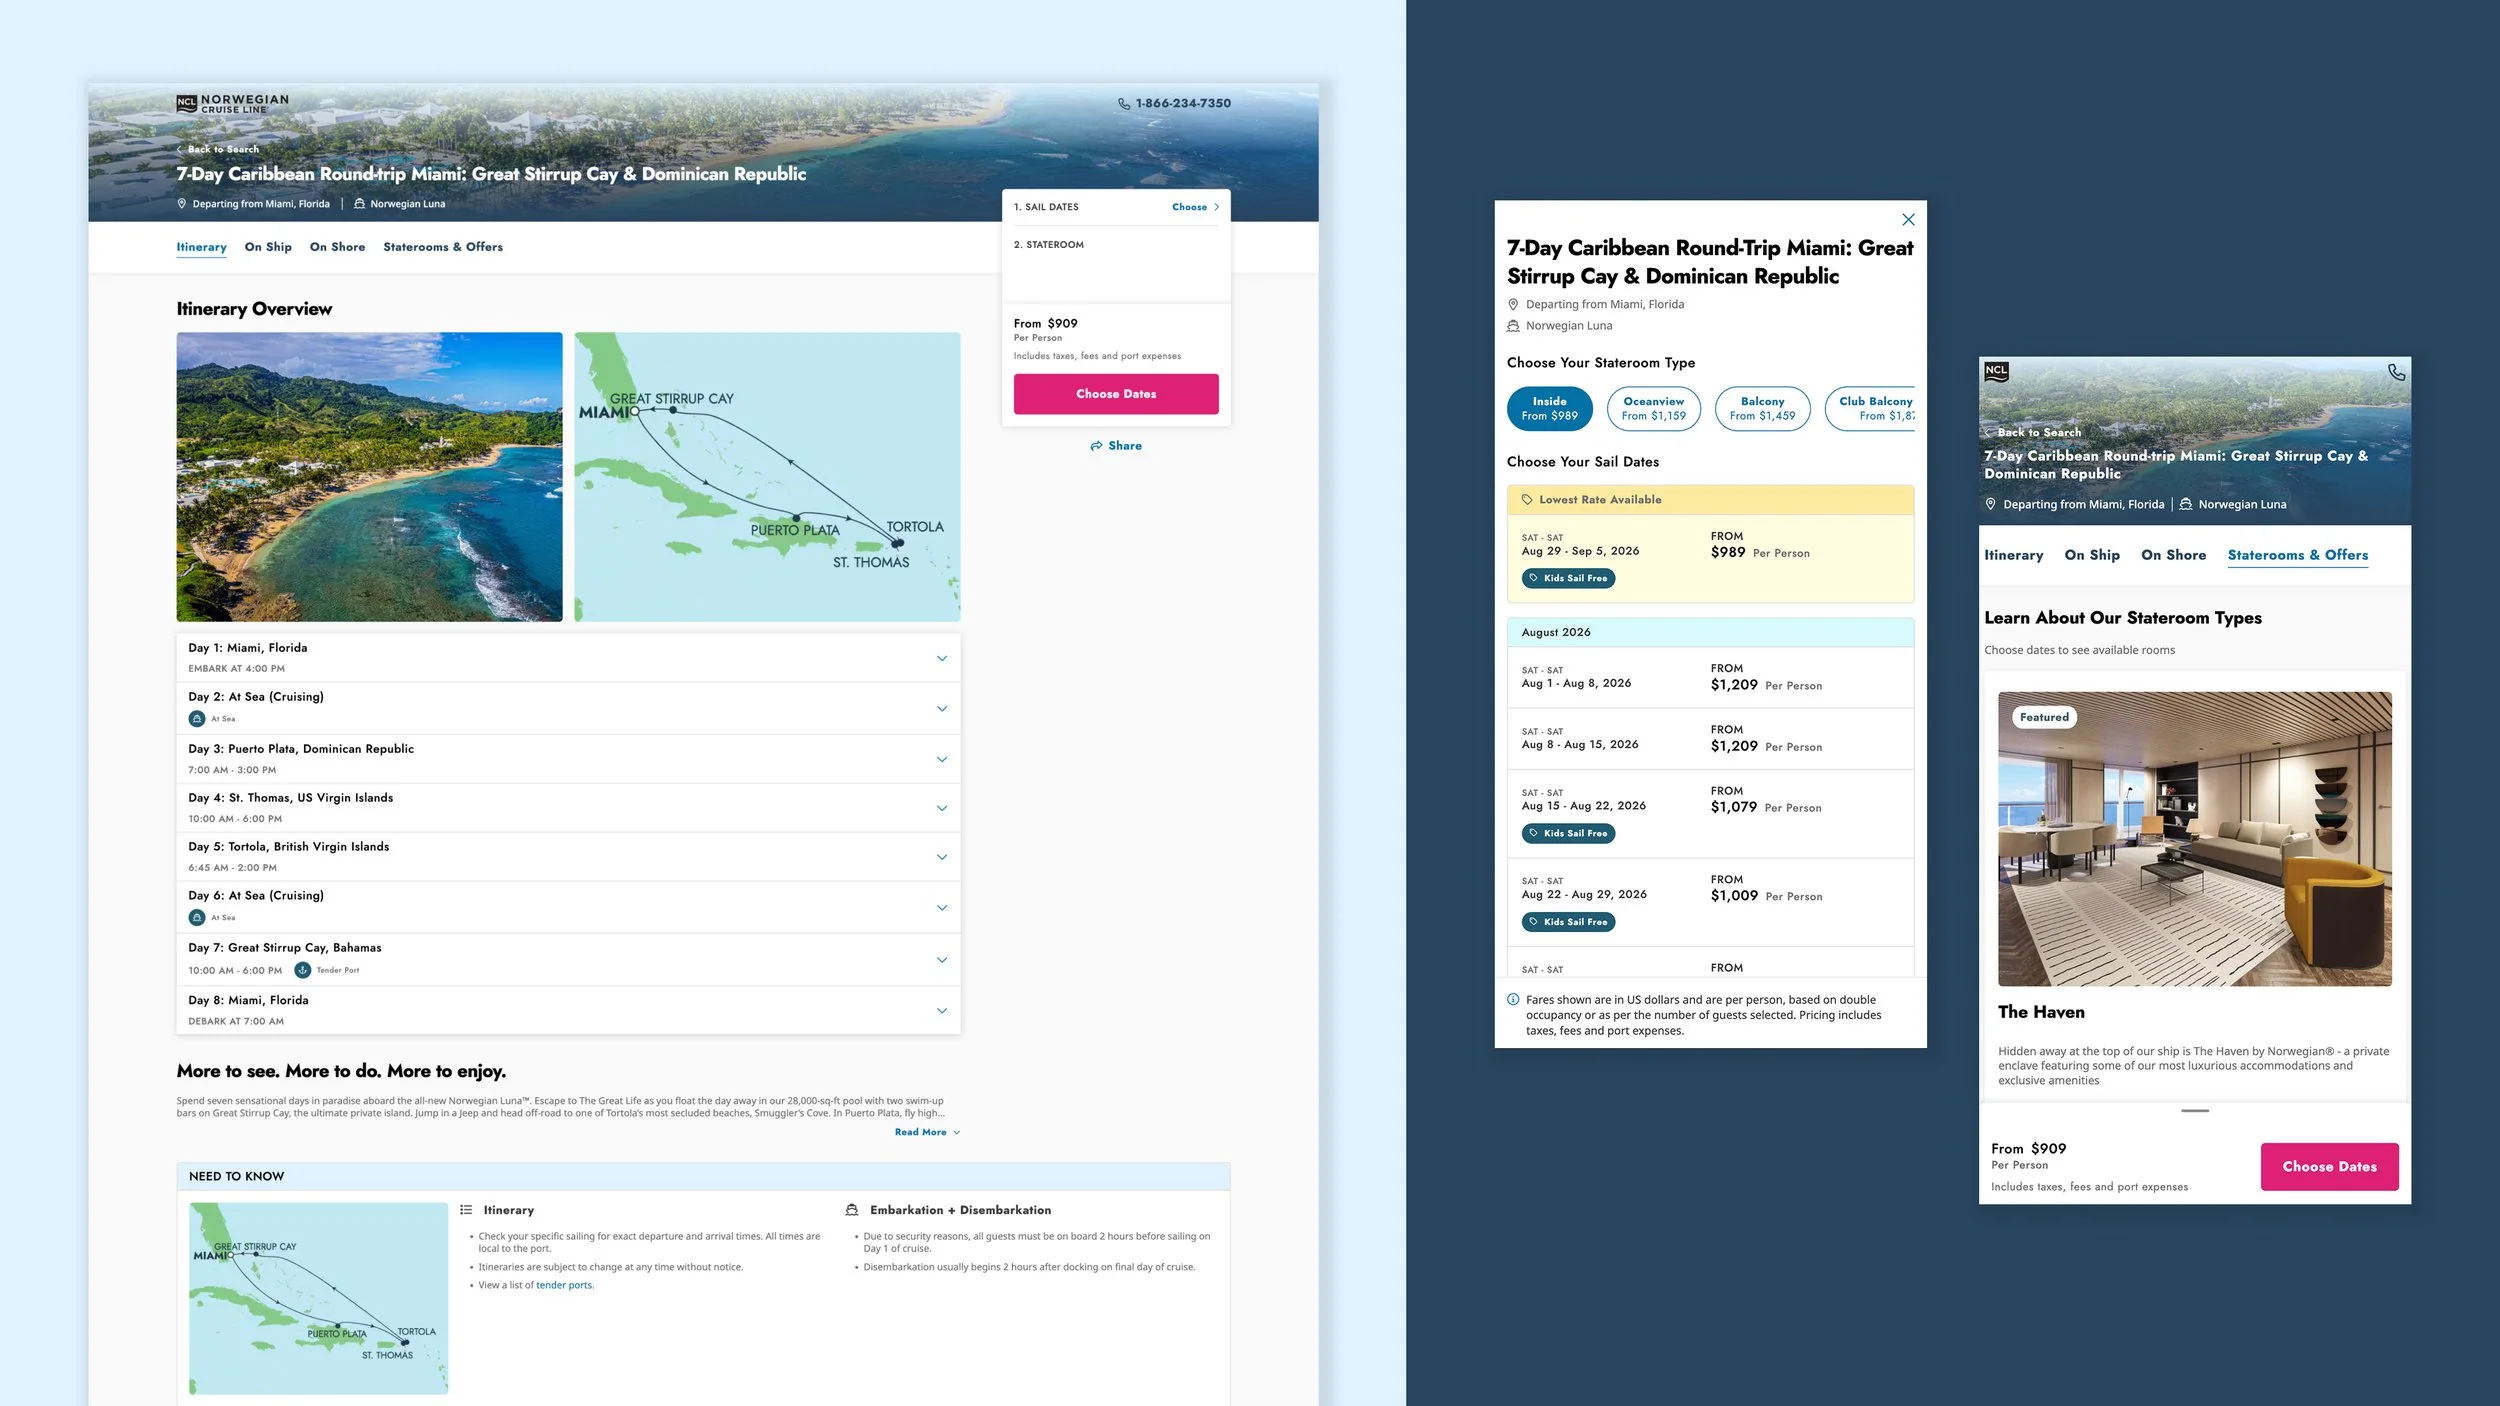
Task: Open the tender ports link
Action: [564, 1285]
